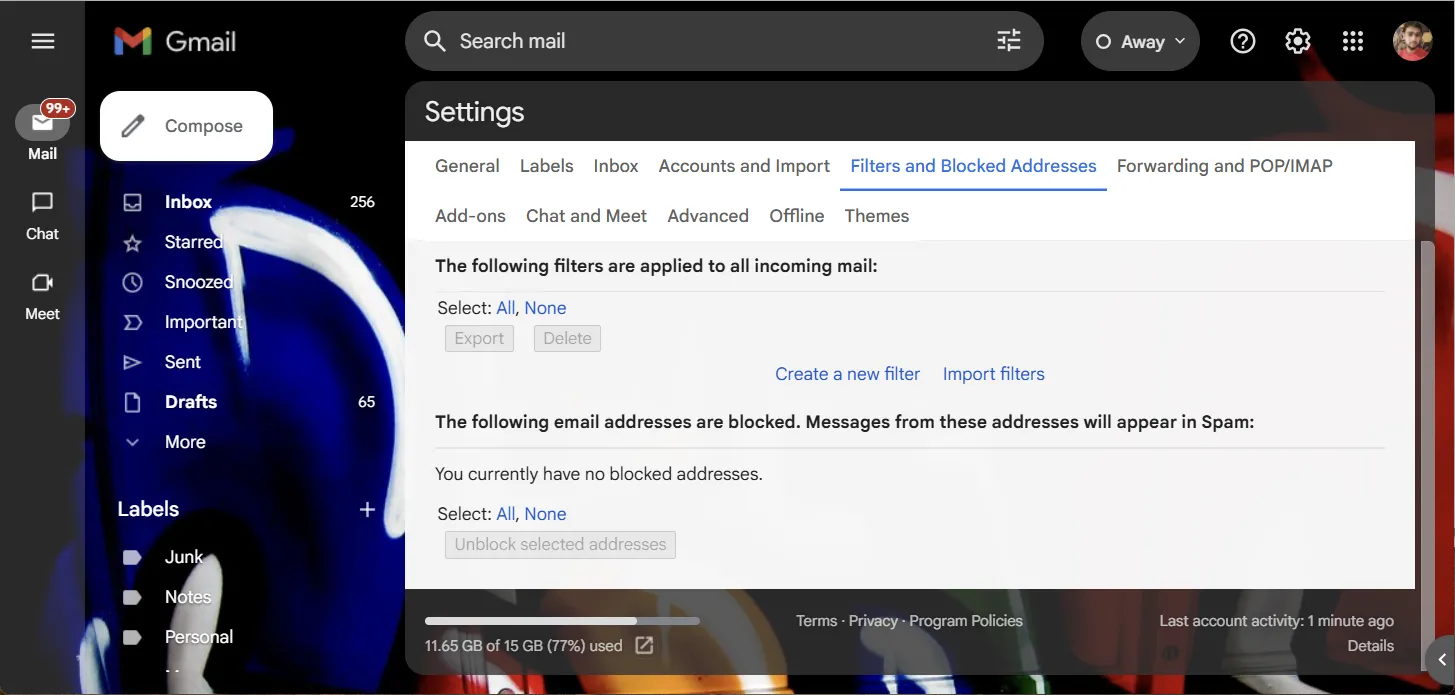This screenshot has width=1455, height=695.
Task: Open the Google apps grid
Action: point(1352,41)
